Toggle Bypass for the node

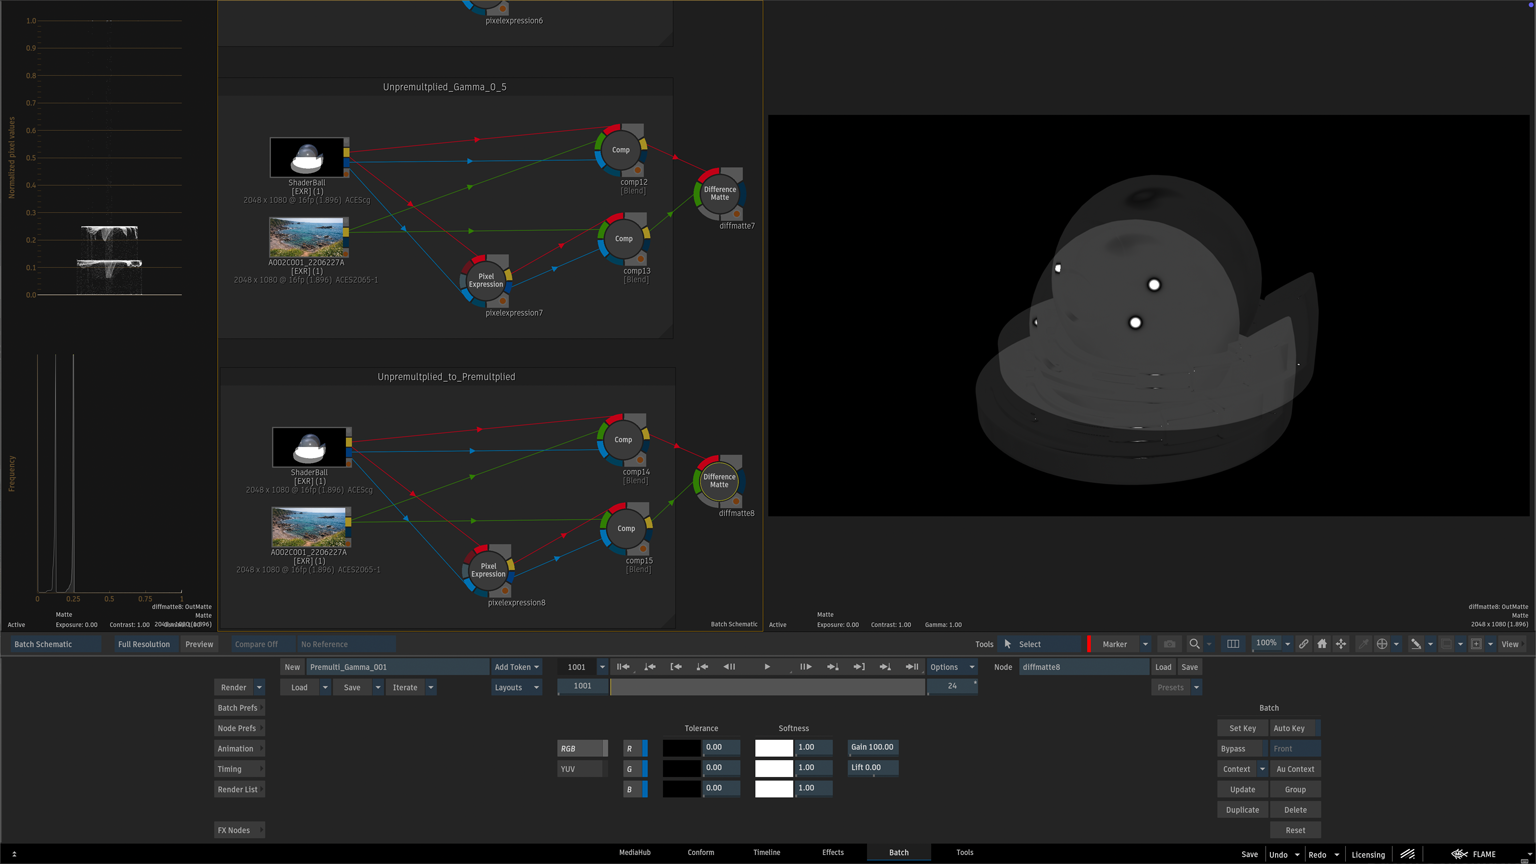pos(1242,749)
